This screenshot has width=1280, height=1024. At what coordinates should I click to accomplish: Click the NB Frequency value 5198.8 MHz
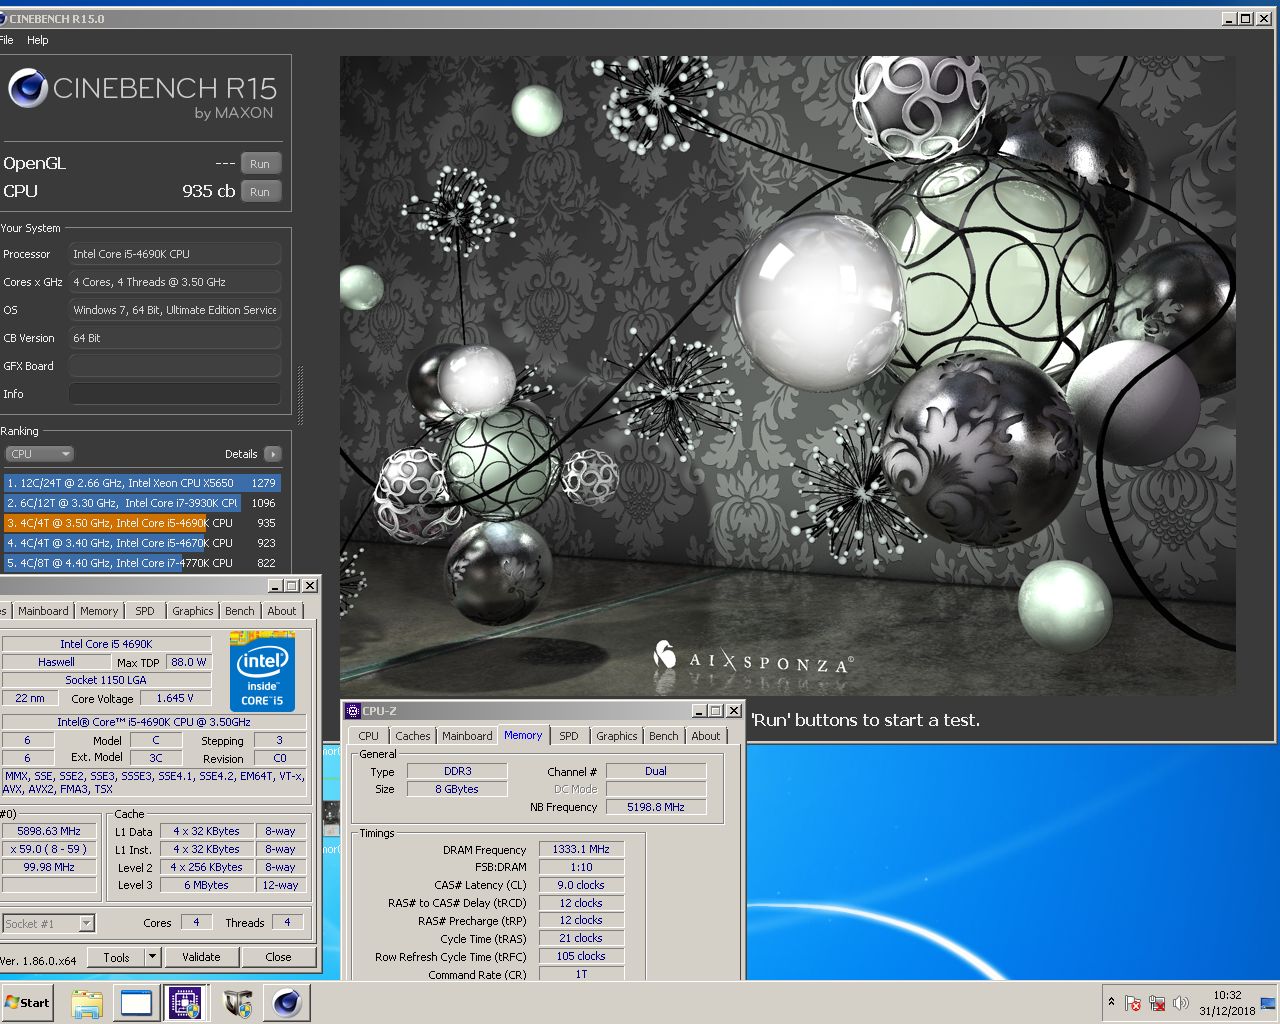[656, 807]
